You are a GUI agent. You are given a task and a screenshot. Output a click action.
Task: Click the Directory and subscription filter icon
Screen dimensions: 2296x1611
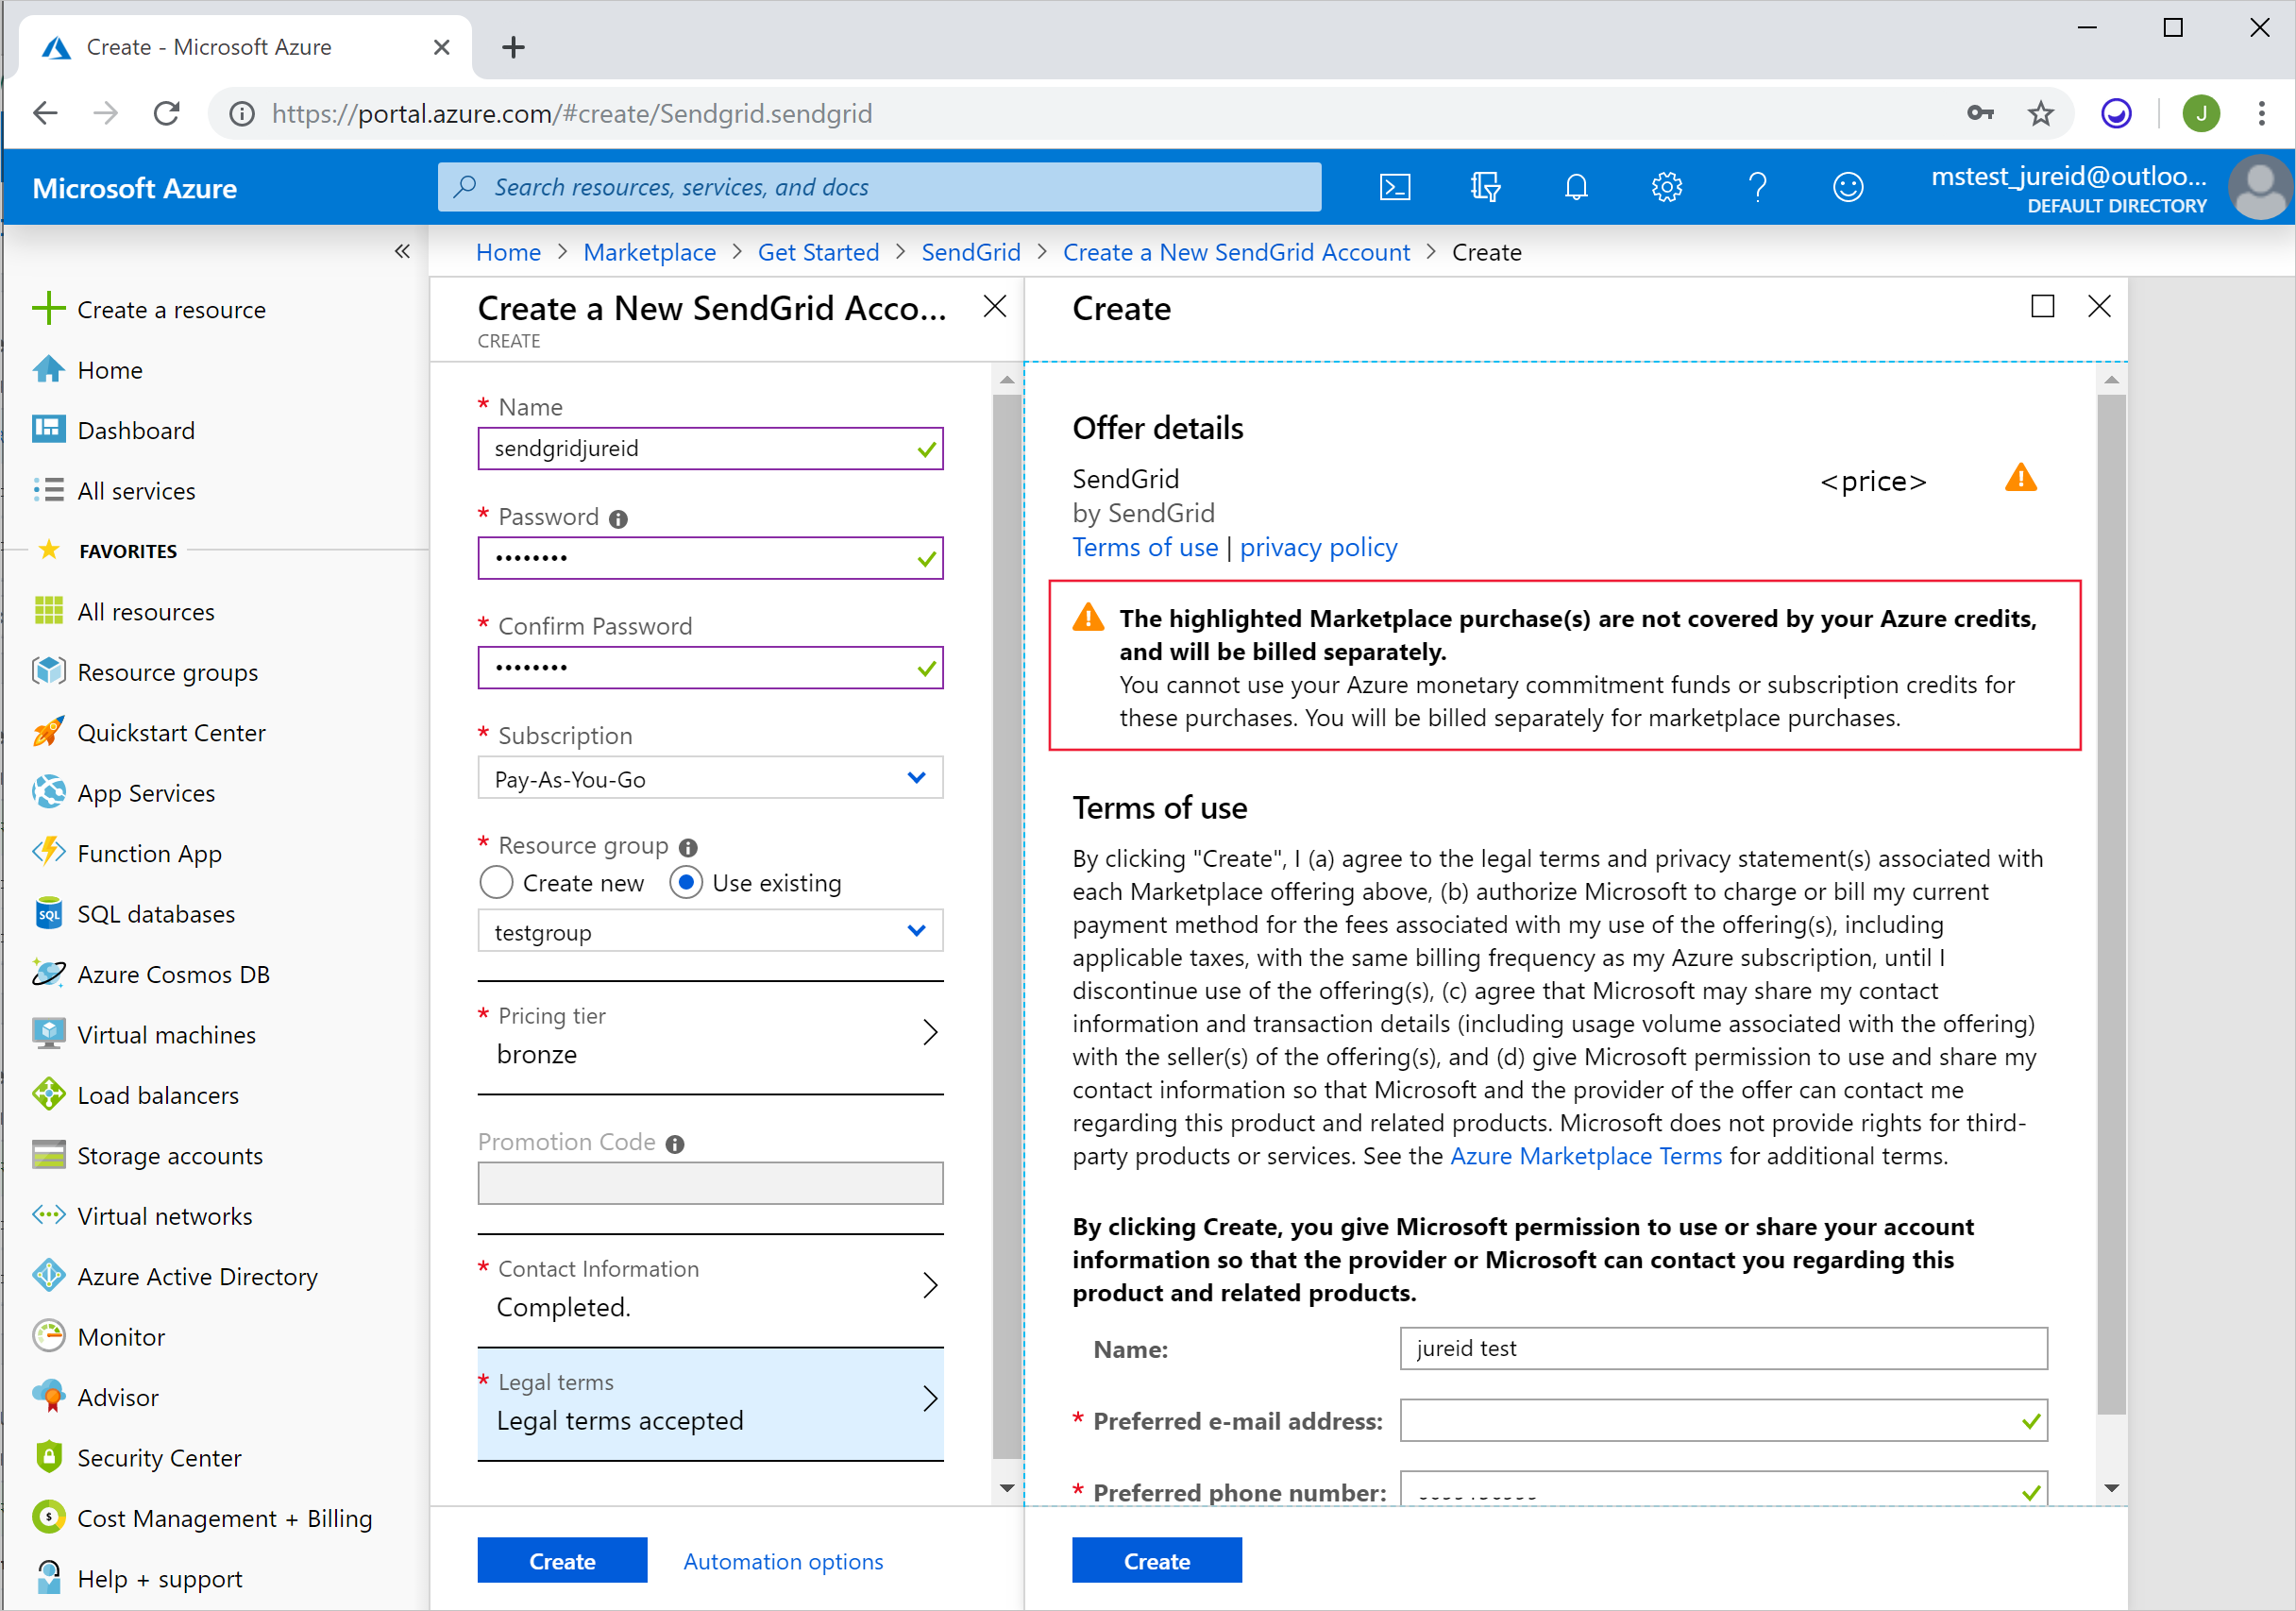pos(1485,187)
